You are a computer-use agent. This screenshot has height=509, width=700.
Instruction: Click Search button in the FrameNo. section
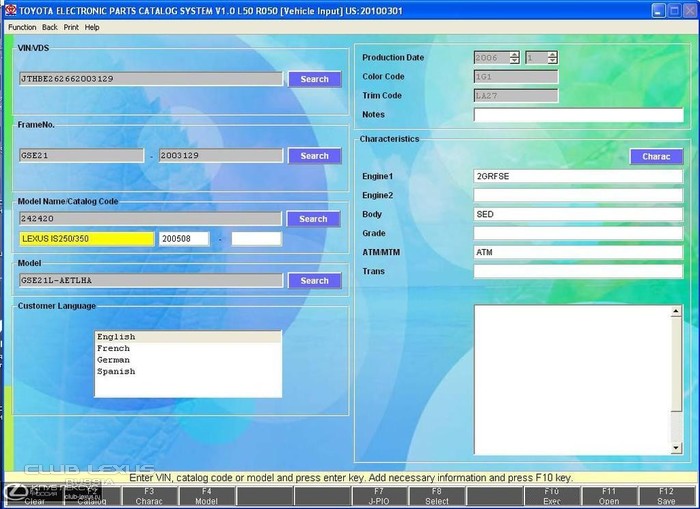[x=314, y=156]
